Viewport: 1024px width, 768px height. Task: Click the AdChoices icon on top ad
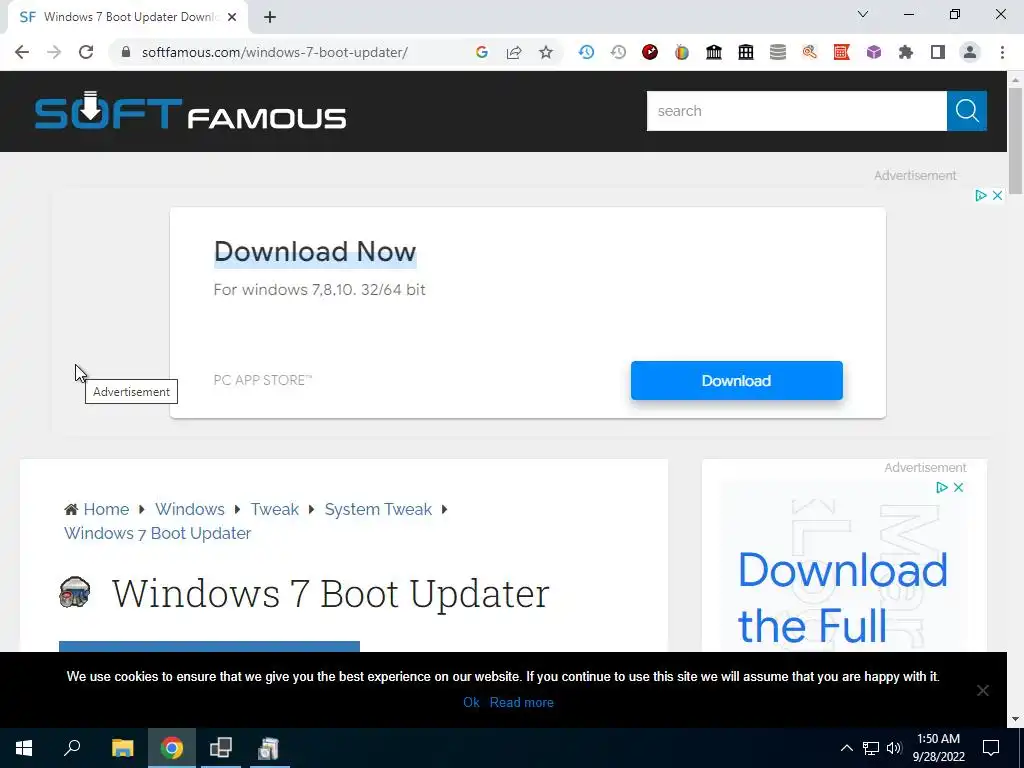tap(980, 195)
